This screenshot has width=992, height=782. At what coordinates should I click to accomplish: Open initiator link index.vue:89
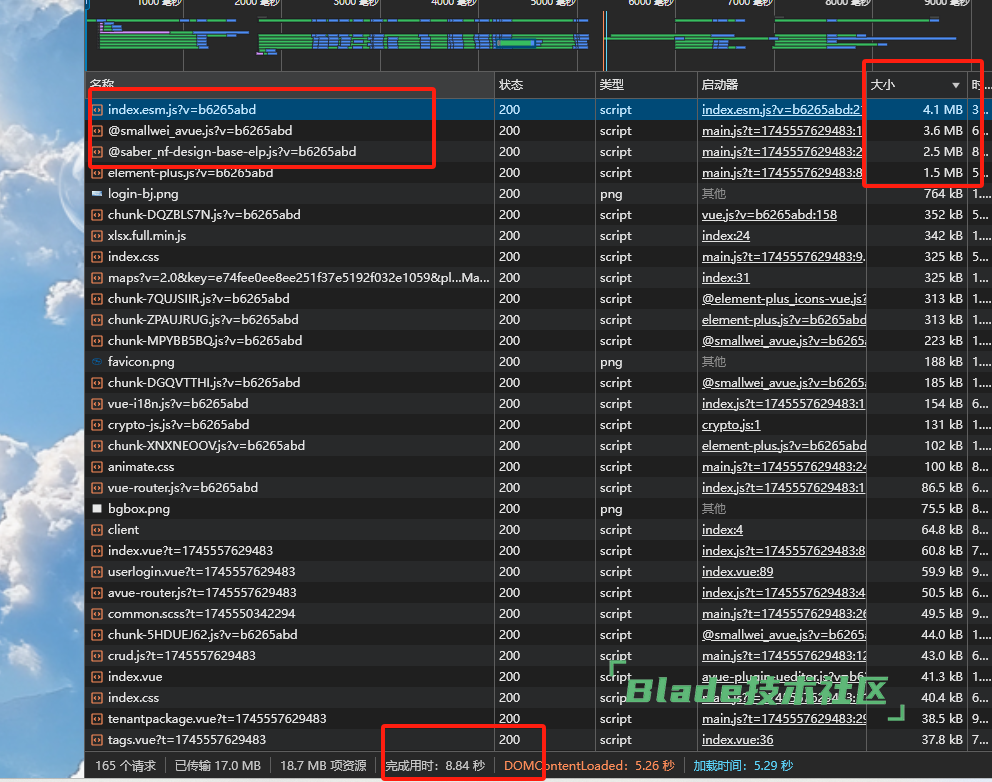[737, 572]
